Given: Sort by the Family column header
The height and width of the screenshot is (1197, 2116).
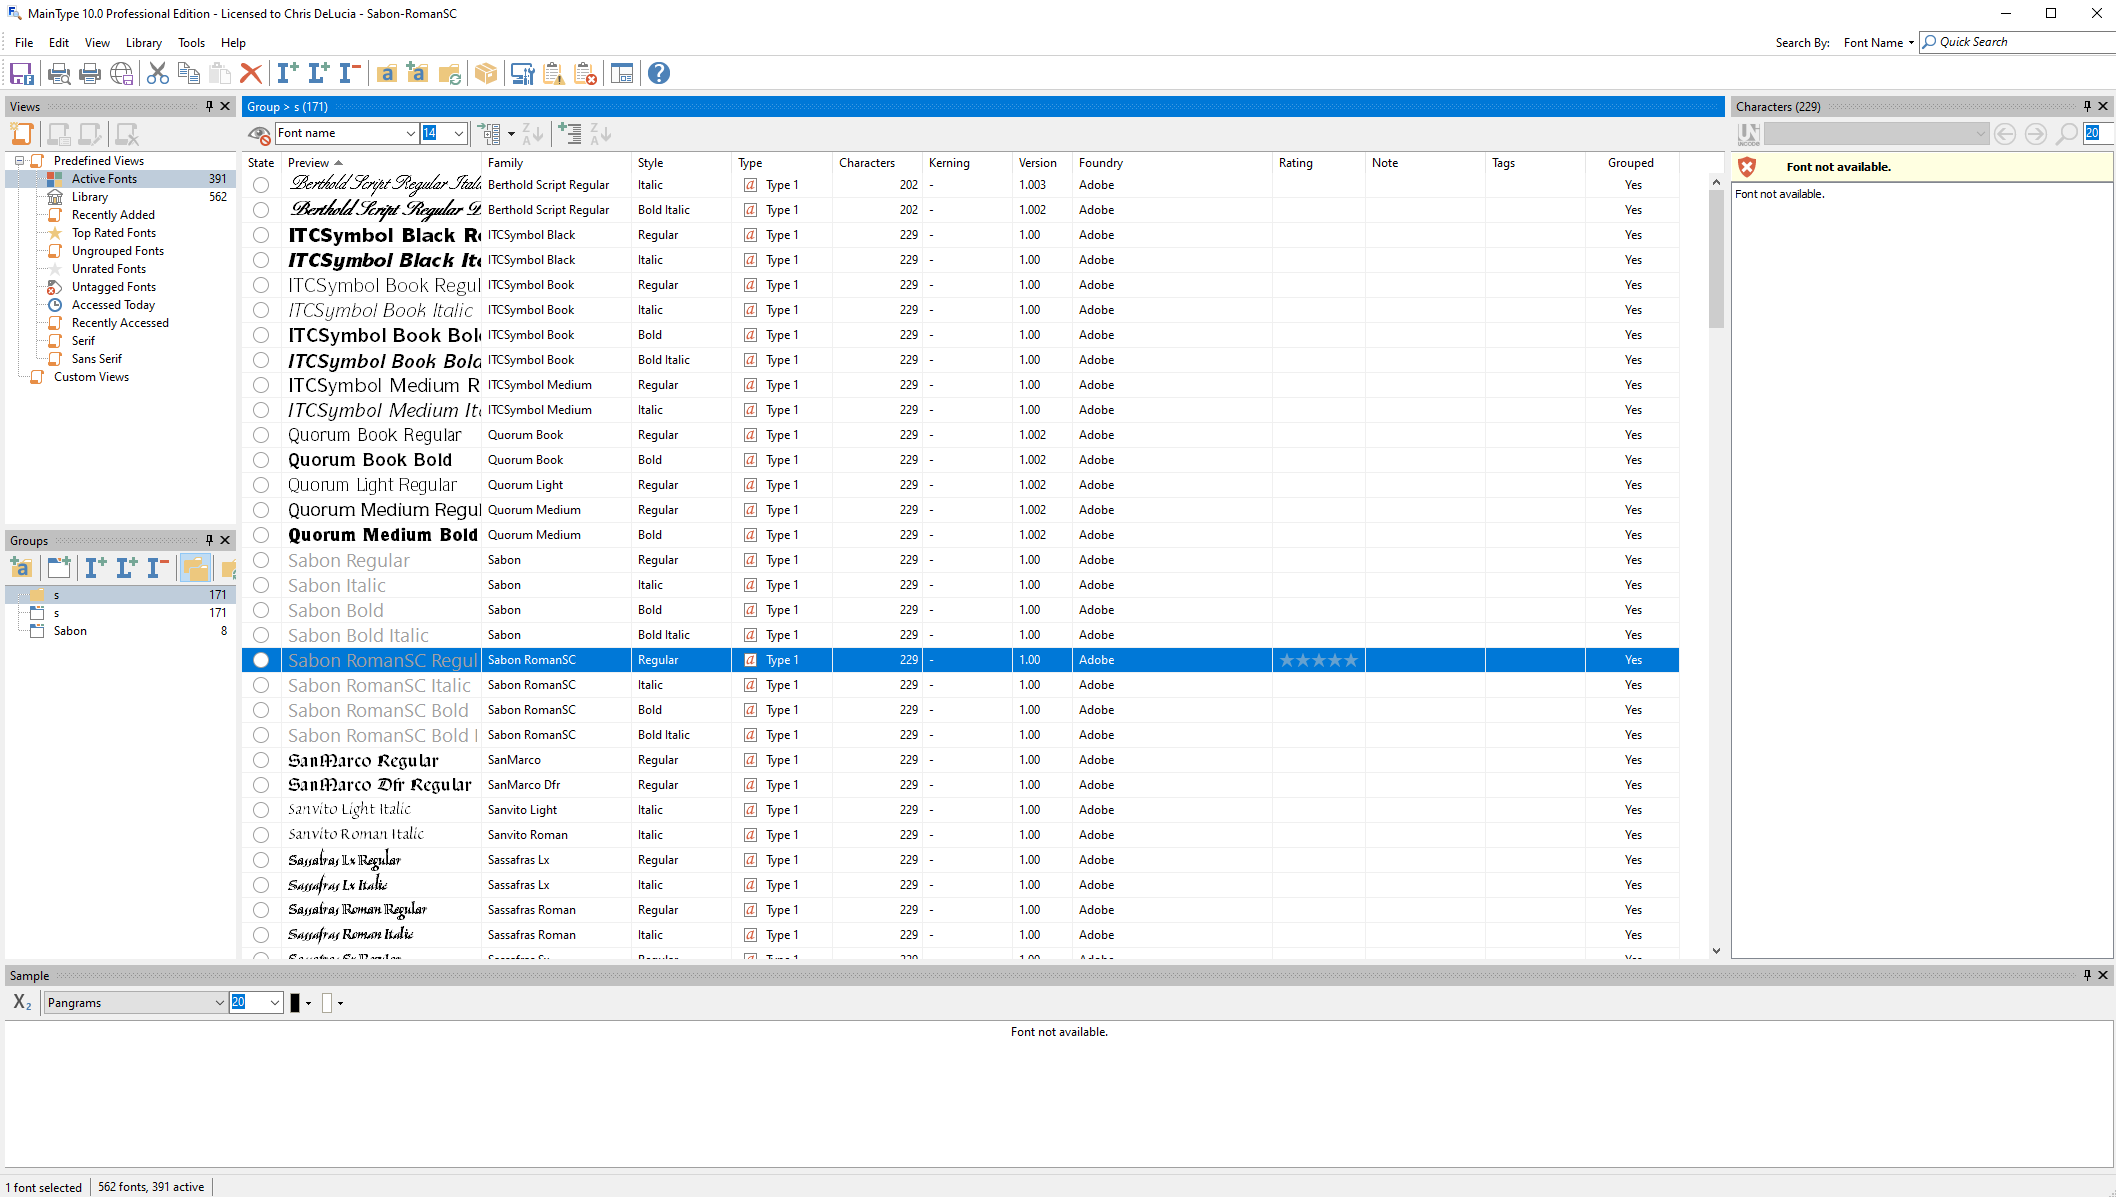Looking at the screenshot, I should click(x=556, y=163).
